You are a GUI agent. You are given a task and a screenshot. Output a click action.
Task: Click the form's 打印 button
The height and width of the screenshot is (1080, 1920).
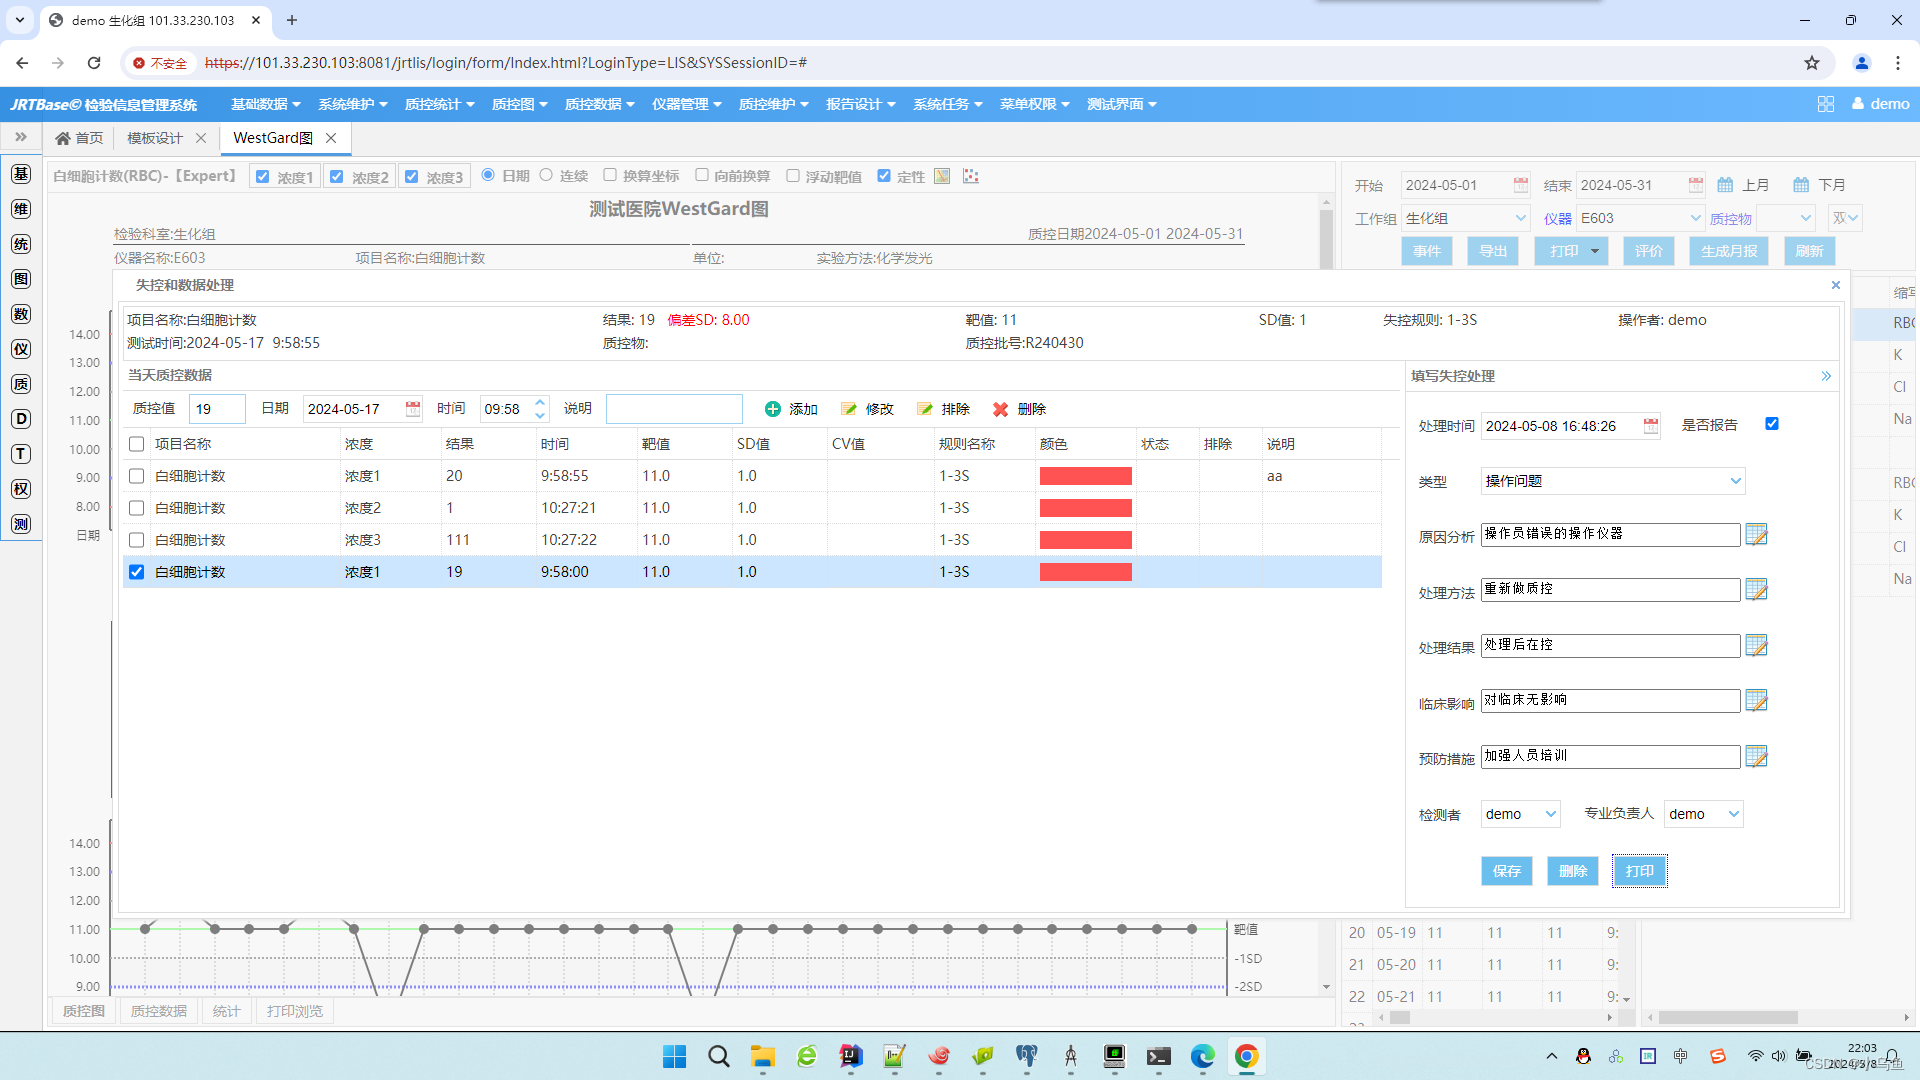(x=1640, y=871)
